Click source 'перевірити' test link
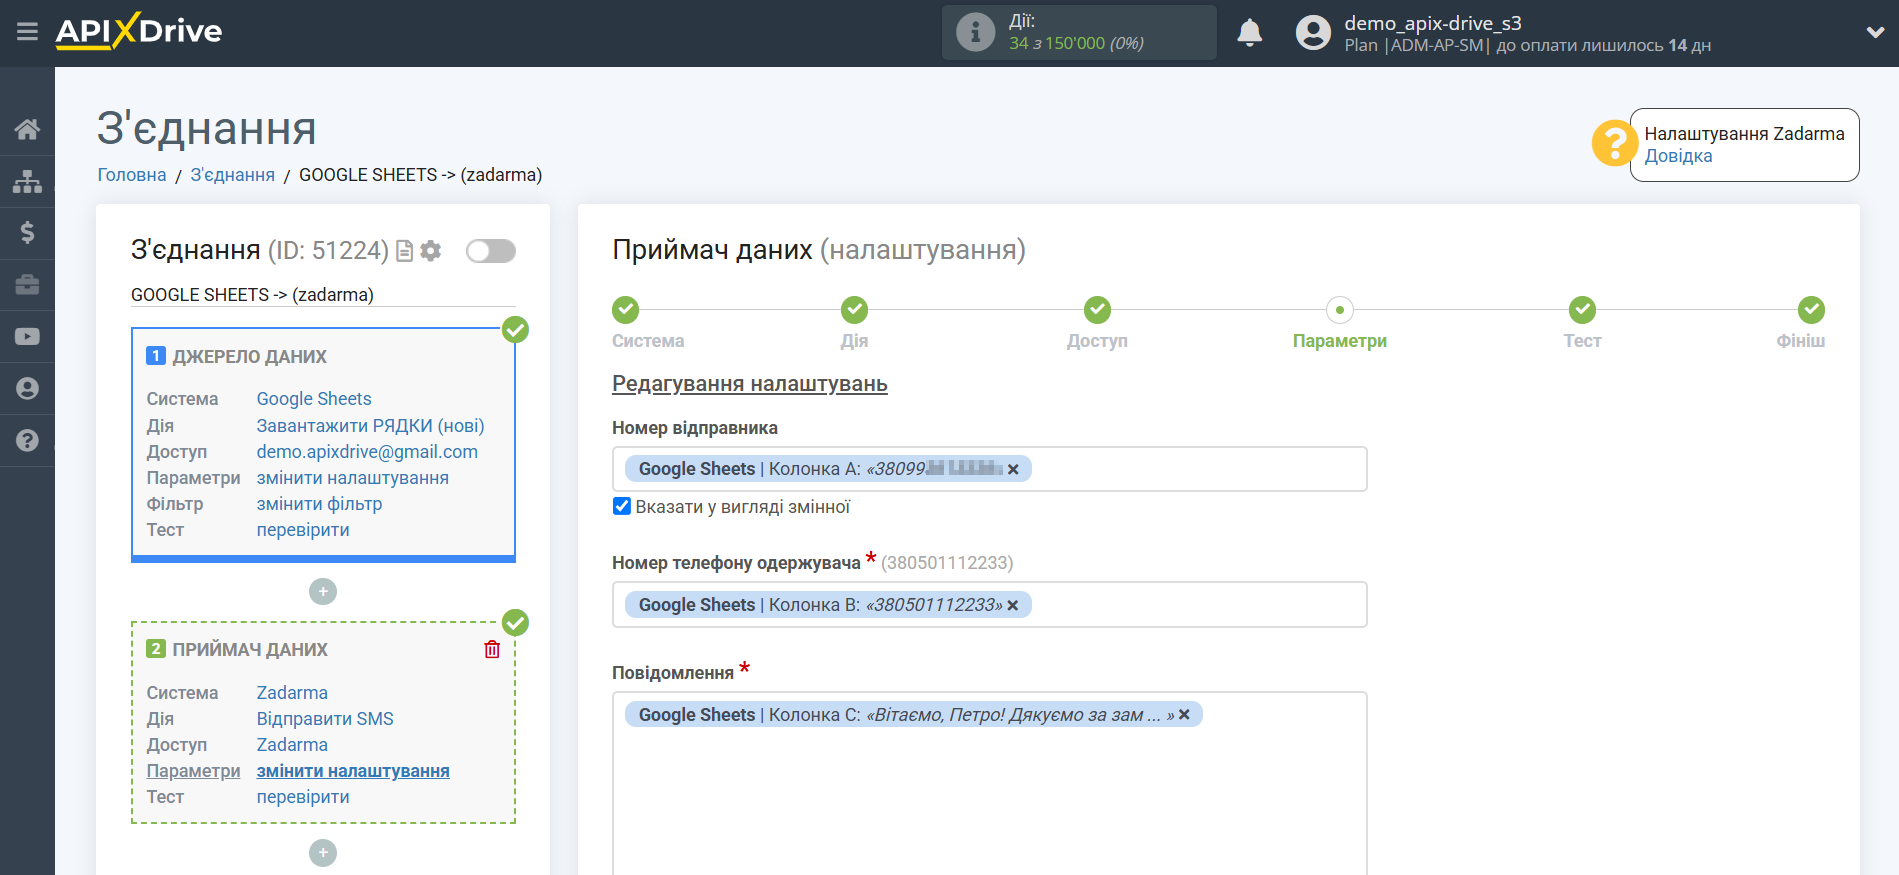1899x875 pixels. tap(303, 530)
